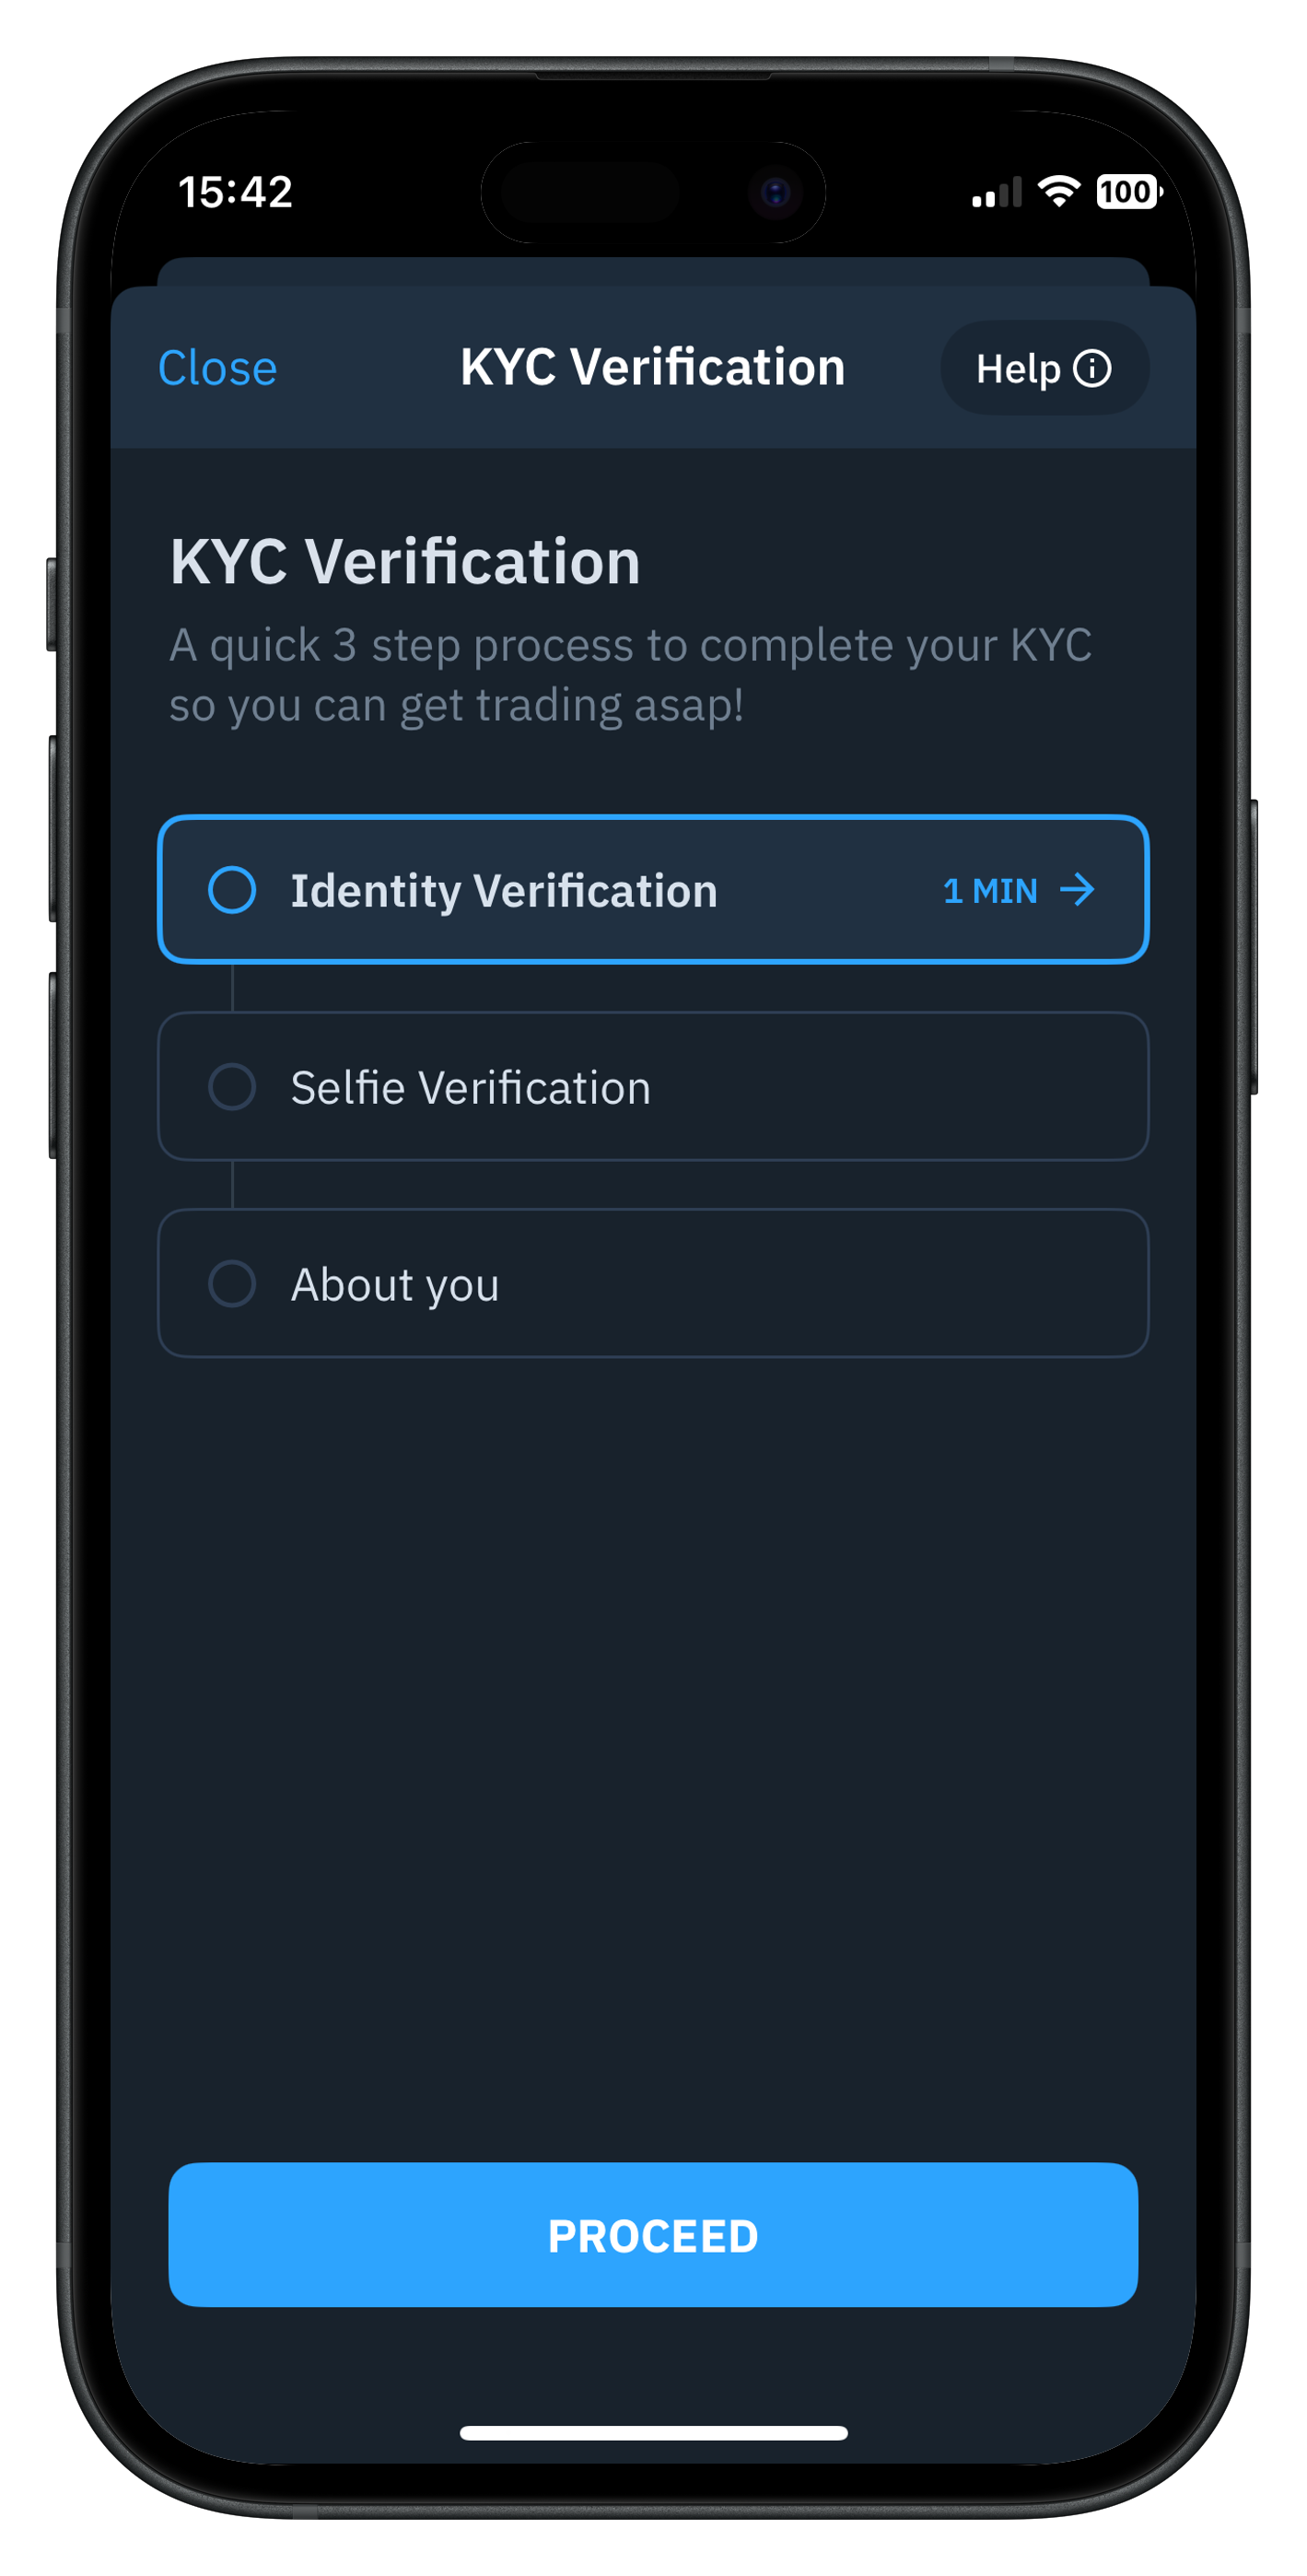
Task: Tap the large KYC Verification heading
Action: pyautogui.click(x=405, y=561)
